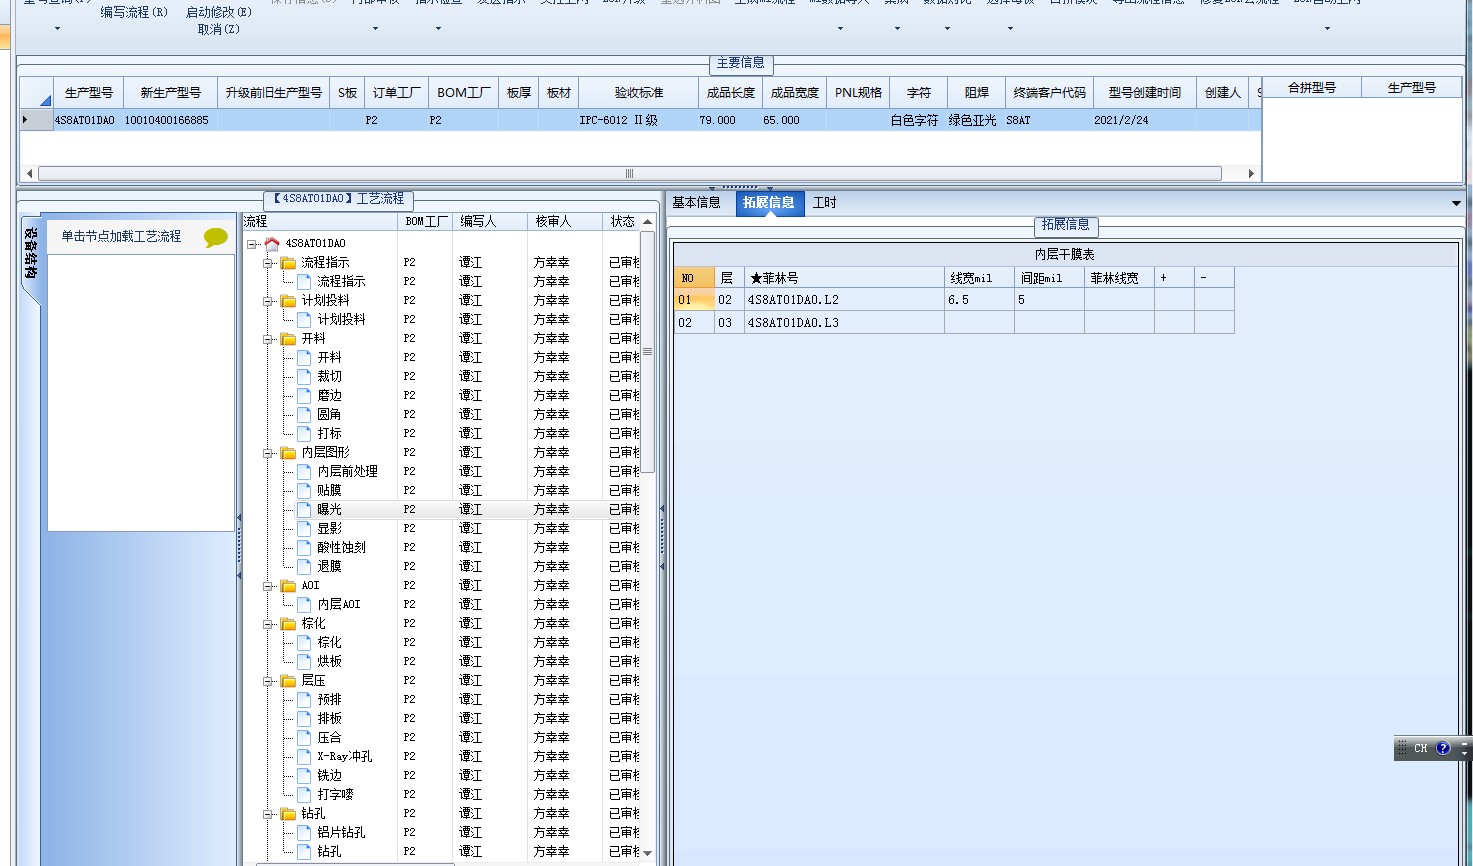The image size is (1473, 866).
Task: Click the document icon beside 铝片钻孔
Action: [x=304, y=833]
